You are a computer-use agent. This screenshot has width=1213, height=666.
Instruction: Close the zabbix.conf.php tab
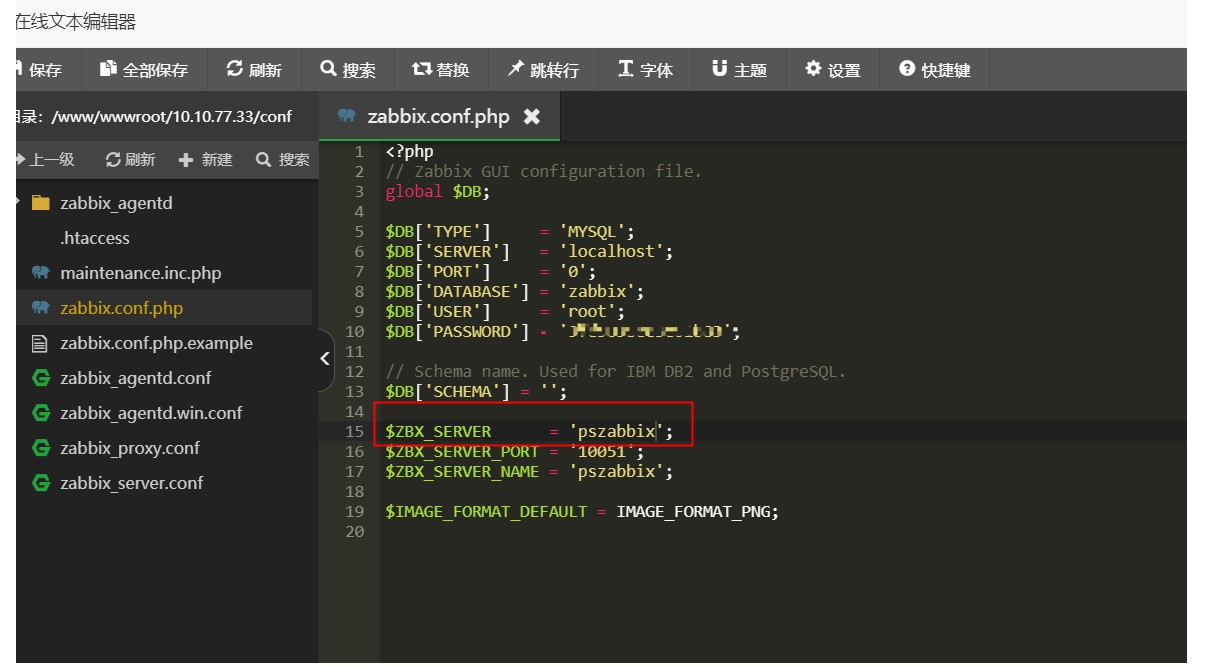coord(532,117)
